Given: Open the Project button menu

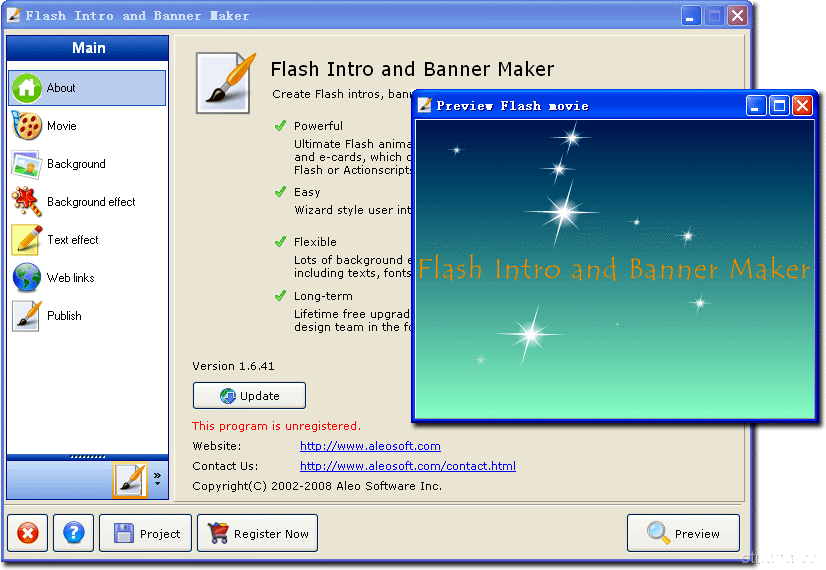Looking at the screenshot, I should pos(146,533).
